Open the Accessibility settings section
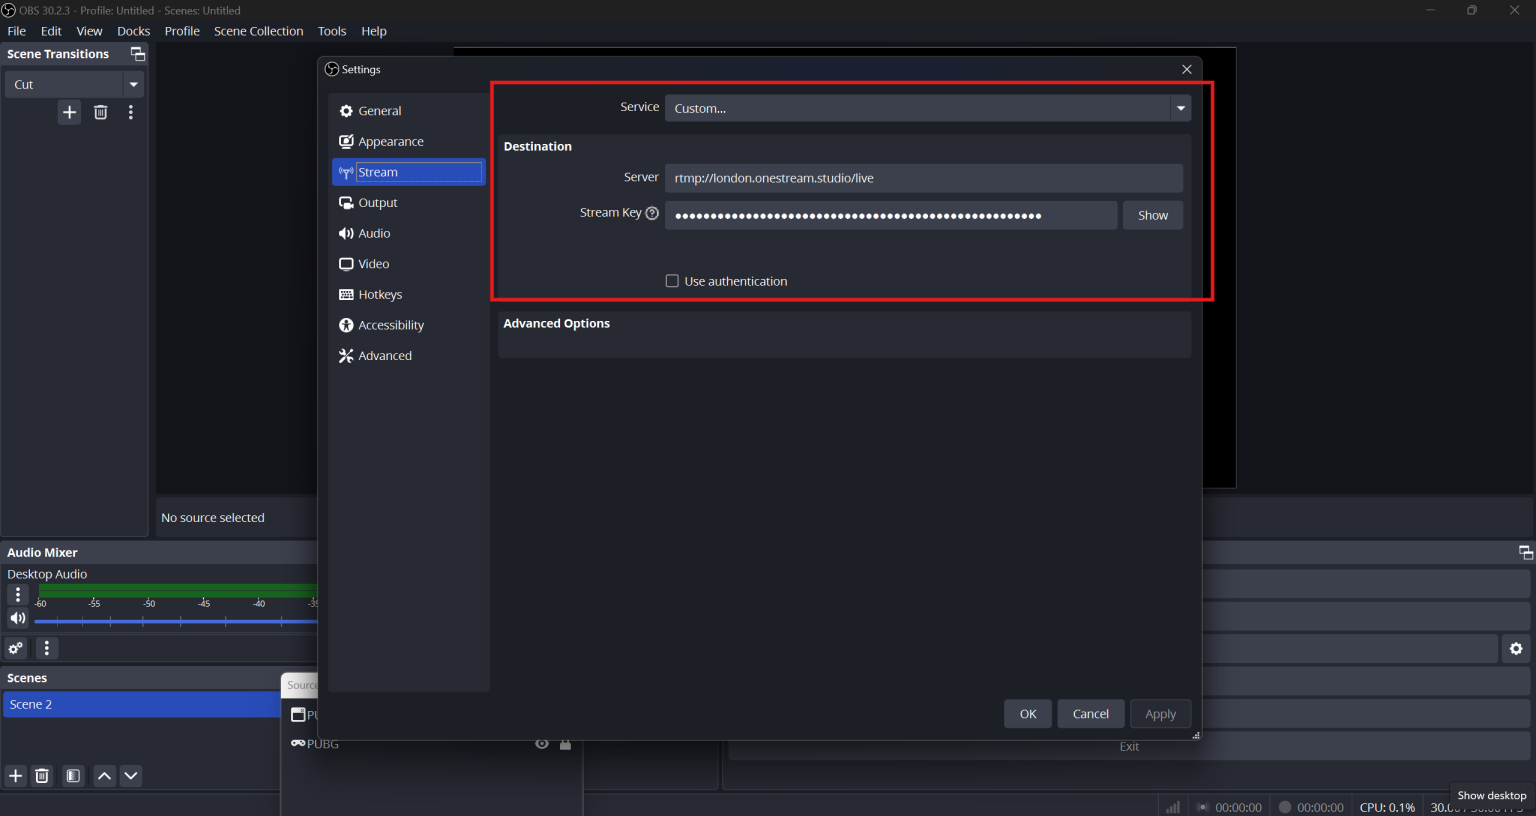The image size is (1536, 816). click(390, 324)
